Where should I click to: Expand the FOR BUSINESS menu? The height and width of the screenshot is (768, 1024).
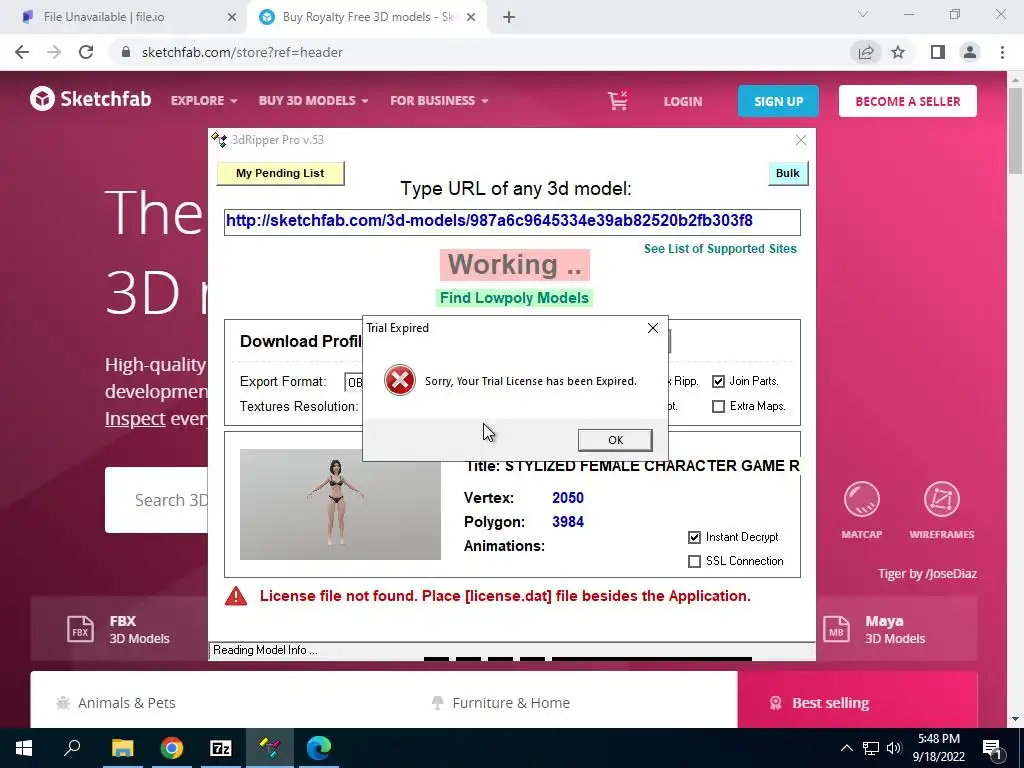(439, 101)
